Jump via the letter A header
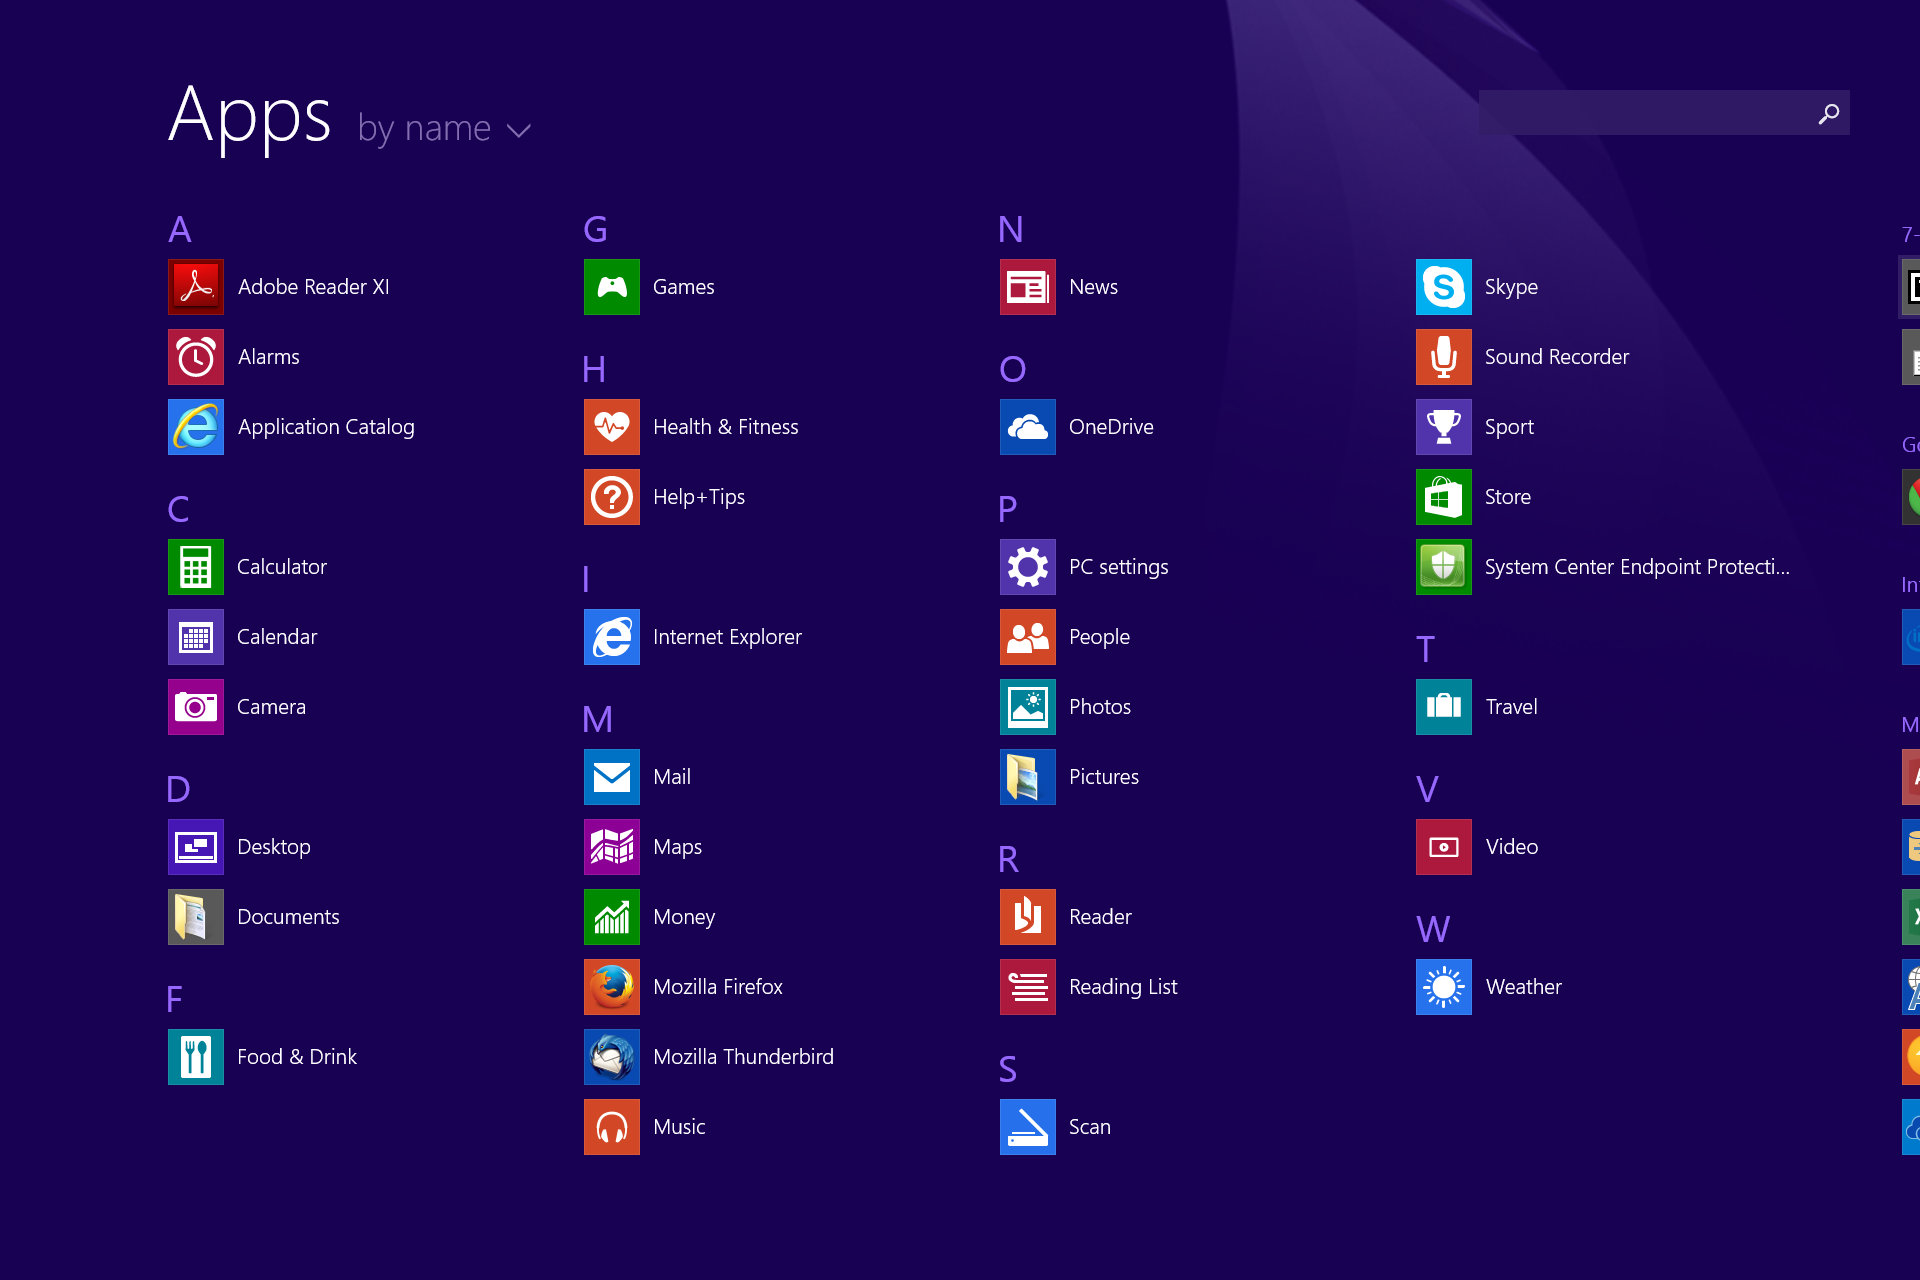The image size is (1920, 1280). coord(180,230)
